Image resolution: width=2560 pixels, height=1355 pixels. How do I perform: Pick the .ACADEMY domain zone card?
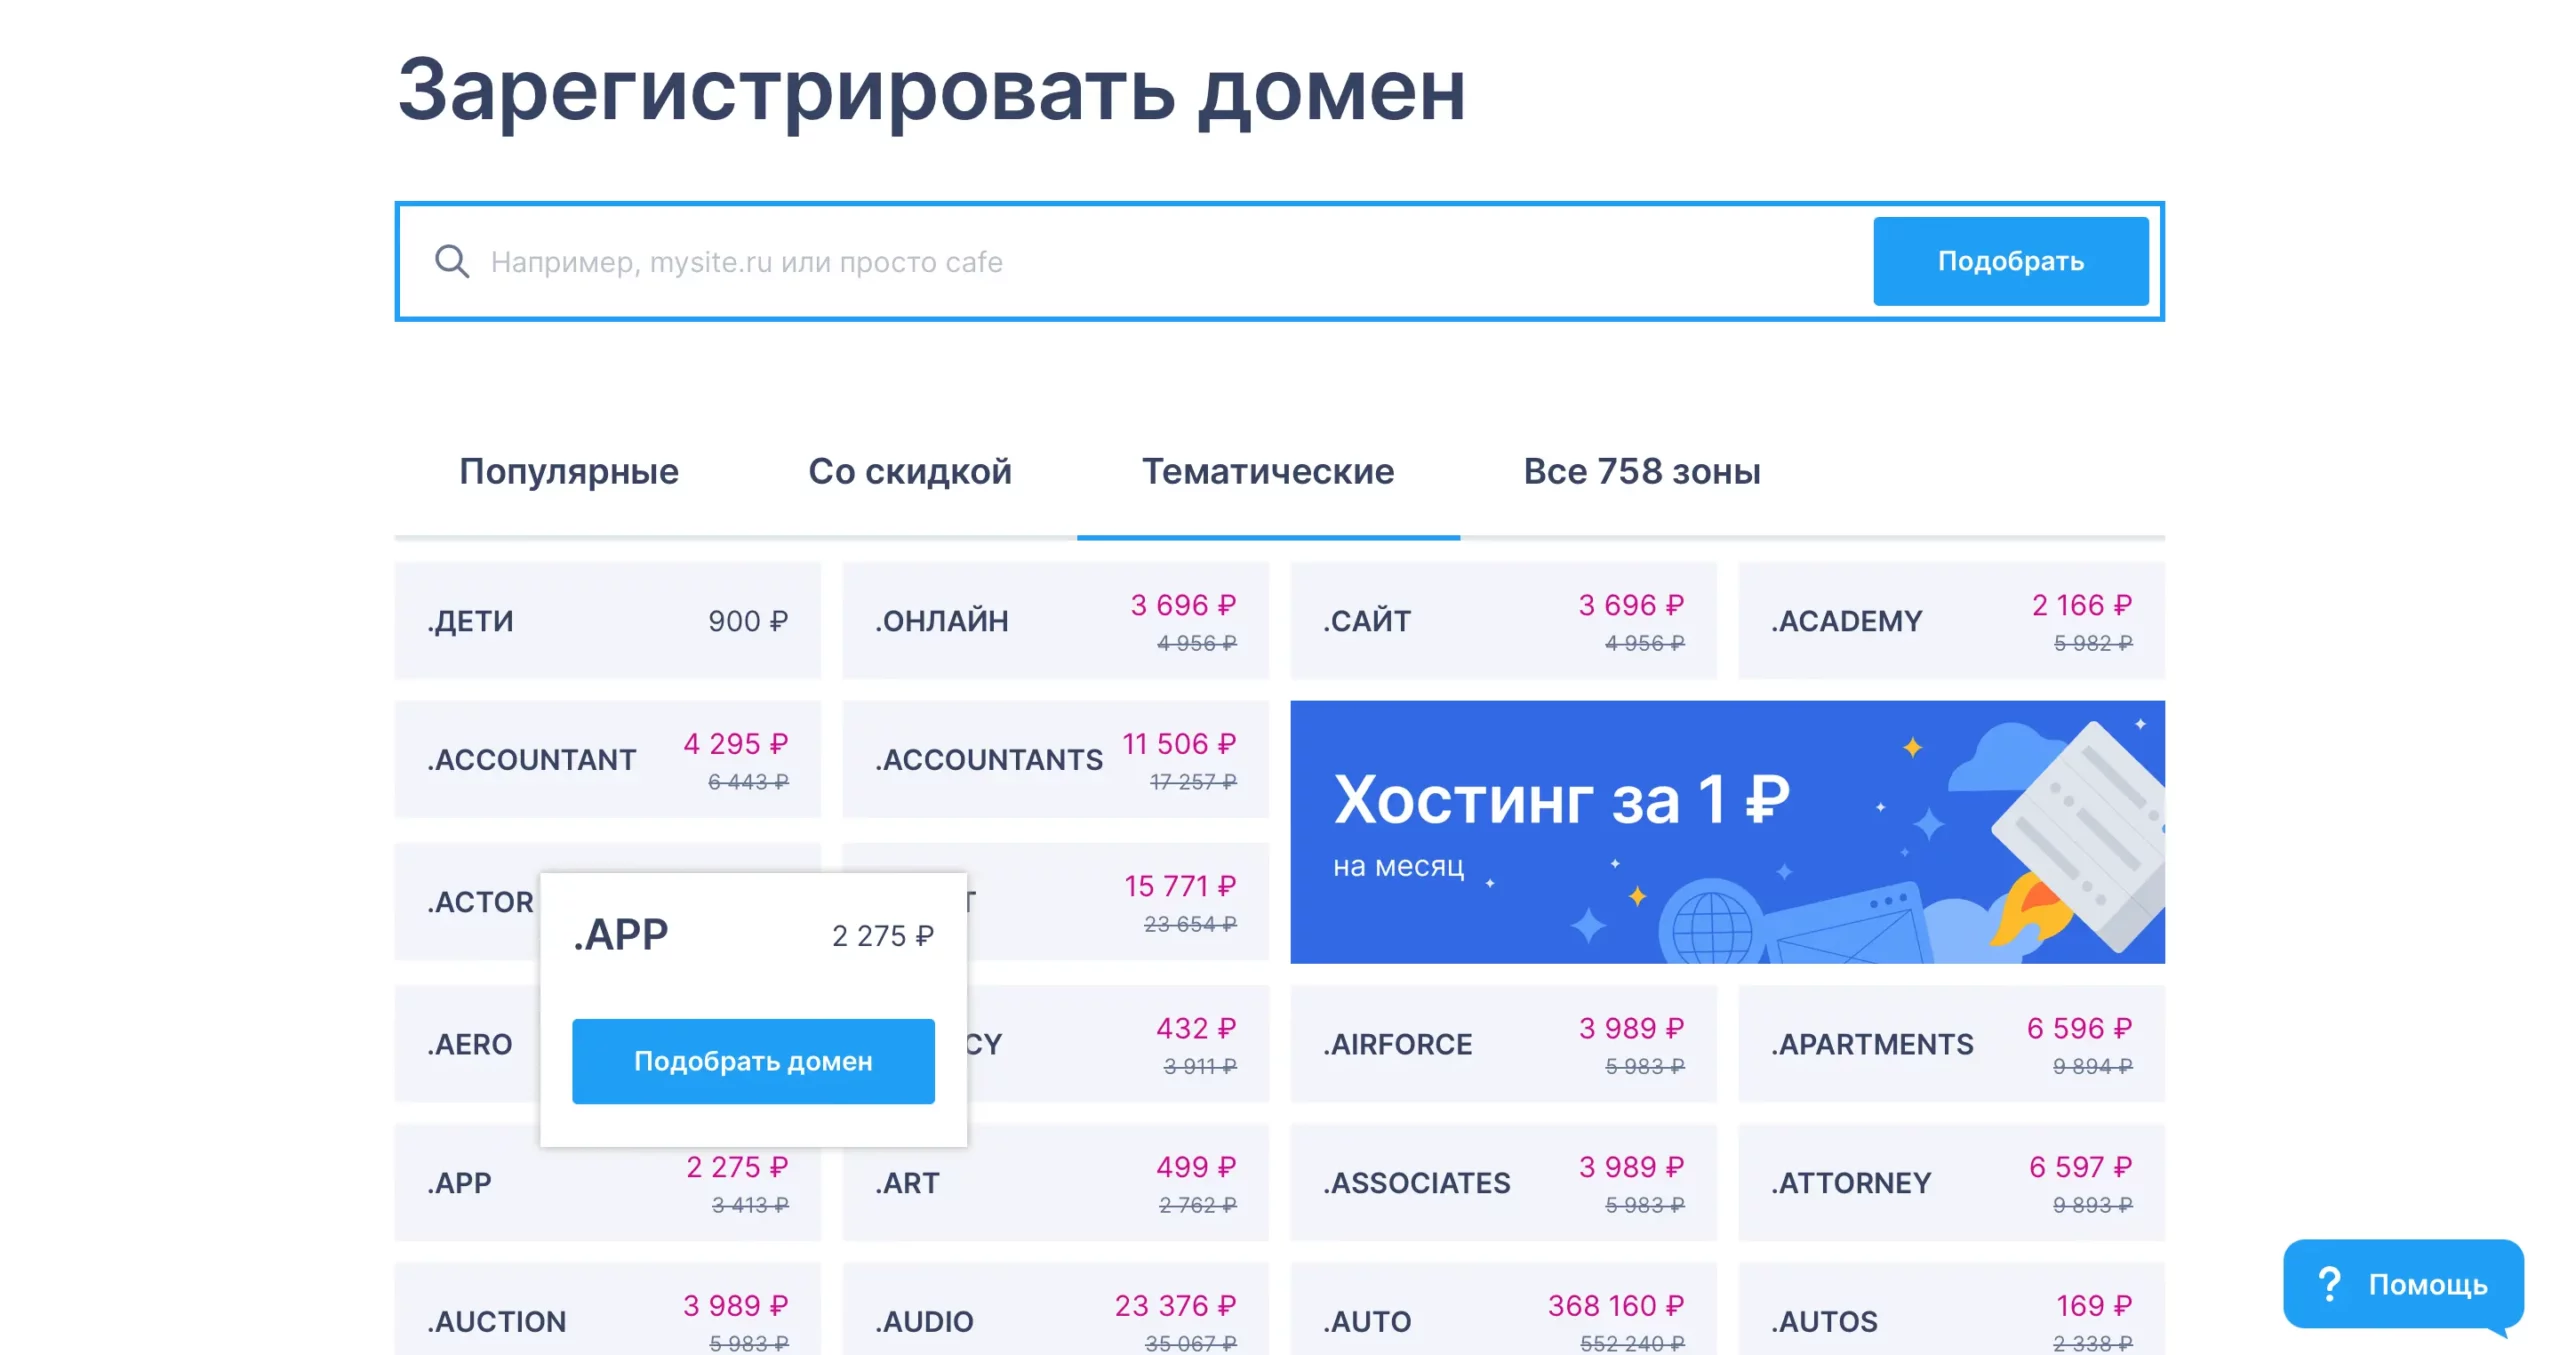[x=1950, y=620]
